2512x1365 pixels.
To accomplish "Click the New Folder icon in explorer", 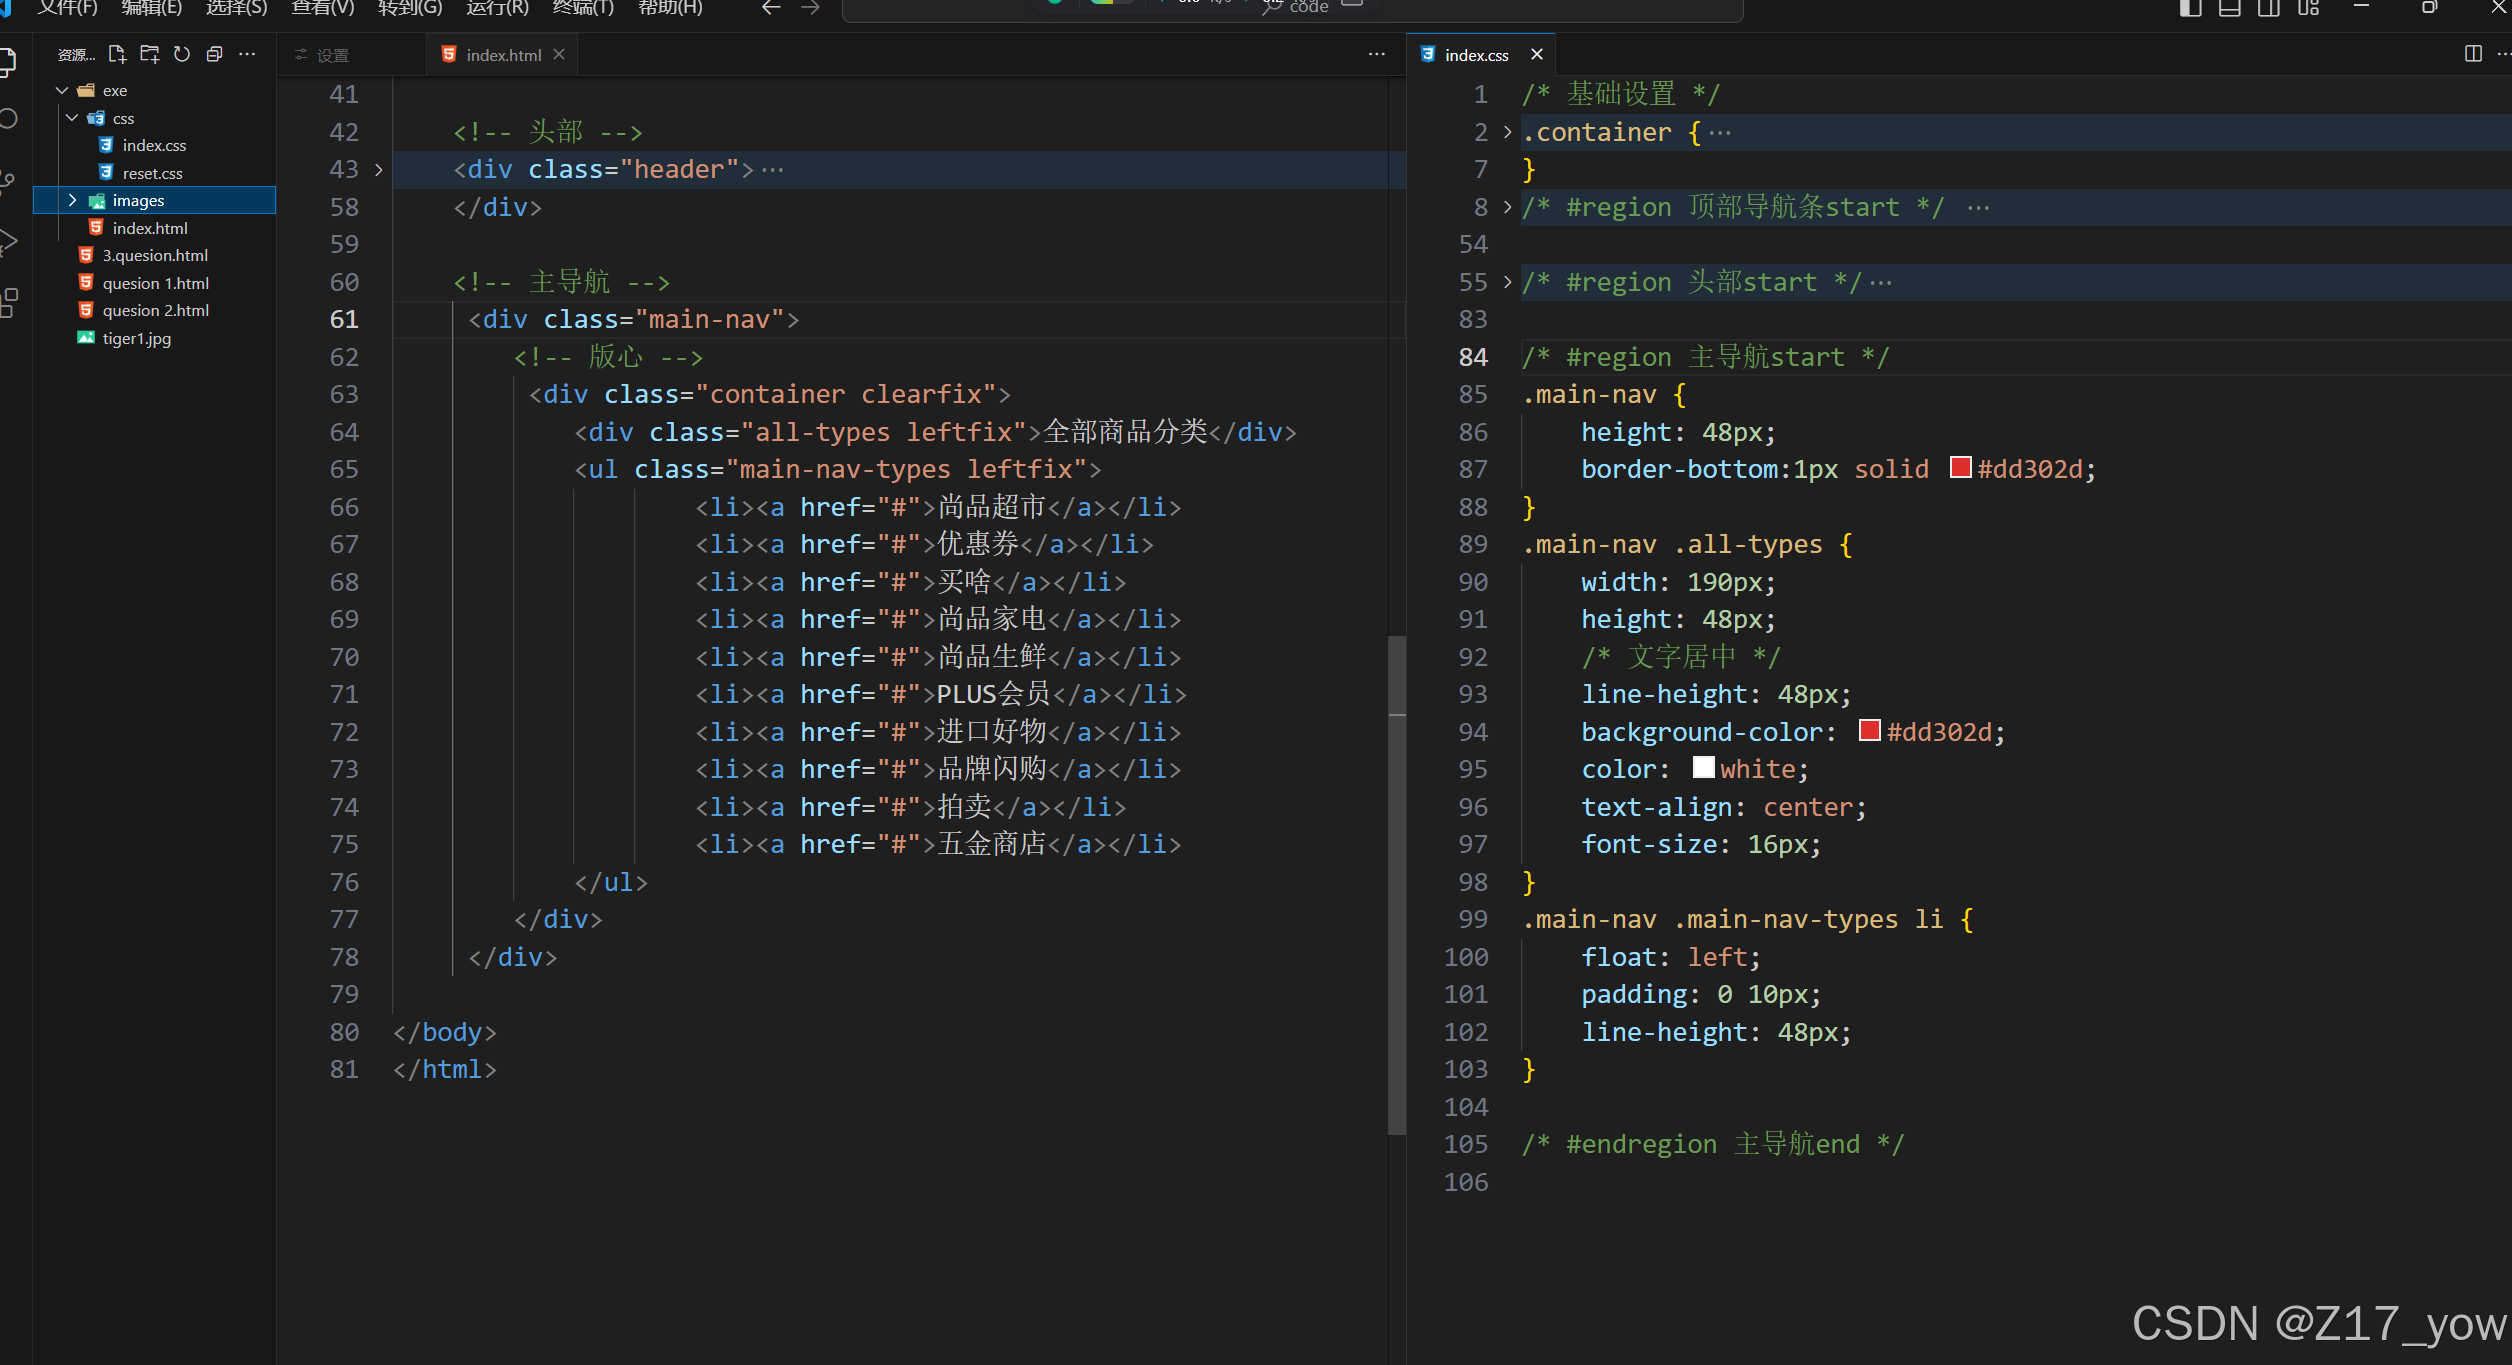I will [x=149, y=54].
